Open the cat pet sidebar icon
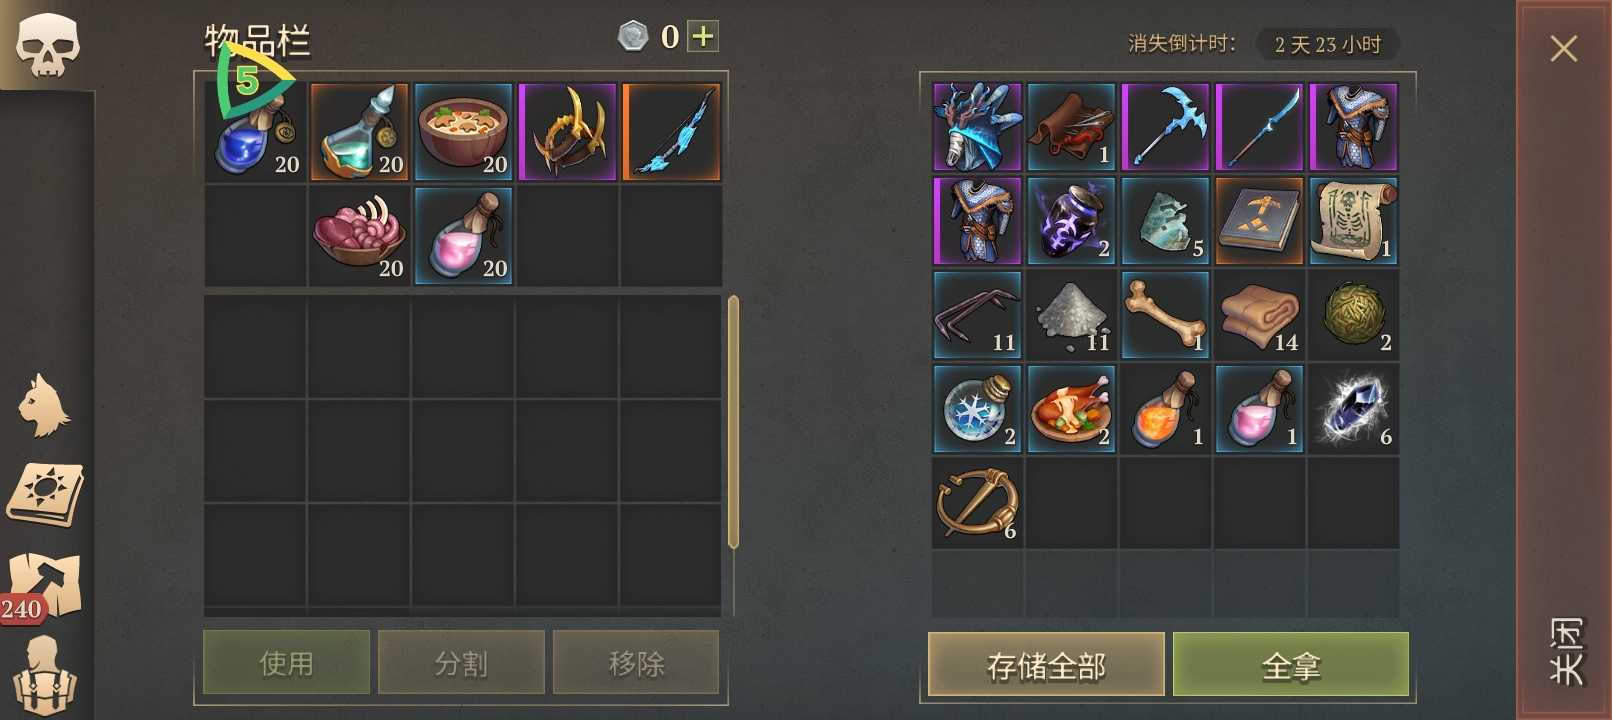Image resolution: width=1612 pixels, height=720 pixels. click(x=45, y=405)
